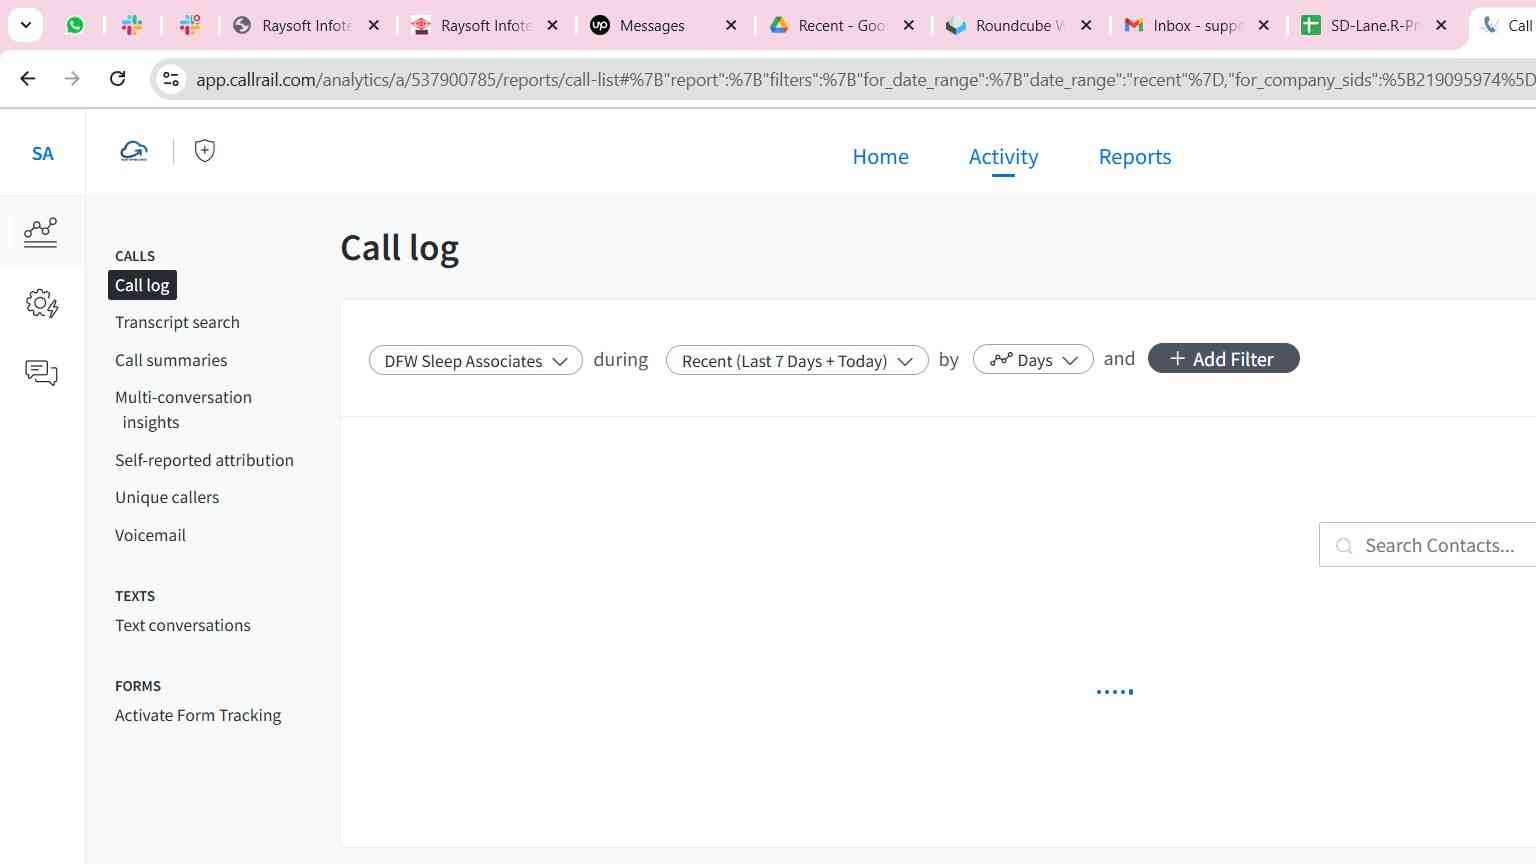Viewport: 1536px width, 864px height.
Task: Open Call summaries
Action: point(171,360)
